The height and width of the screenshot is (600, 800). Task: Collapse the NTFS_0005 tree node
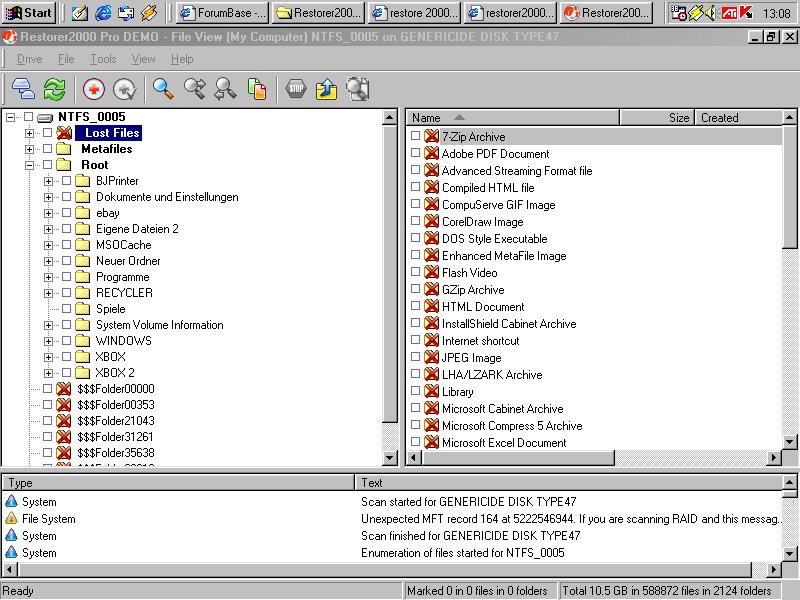point(10,117)
